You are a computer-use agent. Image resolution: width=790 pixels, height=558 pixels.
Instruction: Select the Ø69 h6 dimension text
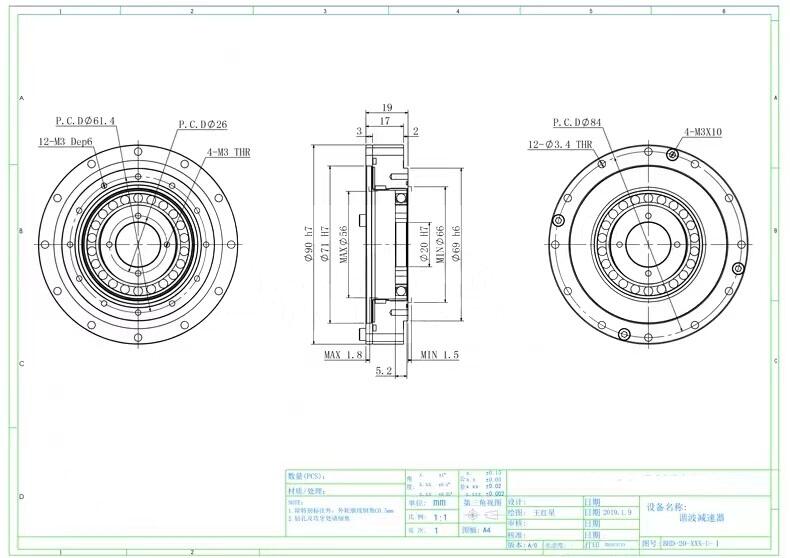(x=455, y=240)
